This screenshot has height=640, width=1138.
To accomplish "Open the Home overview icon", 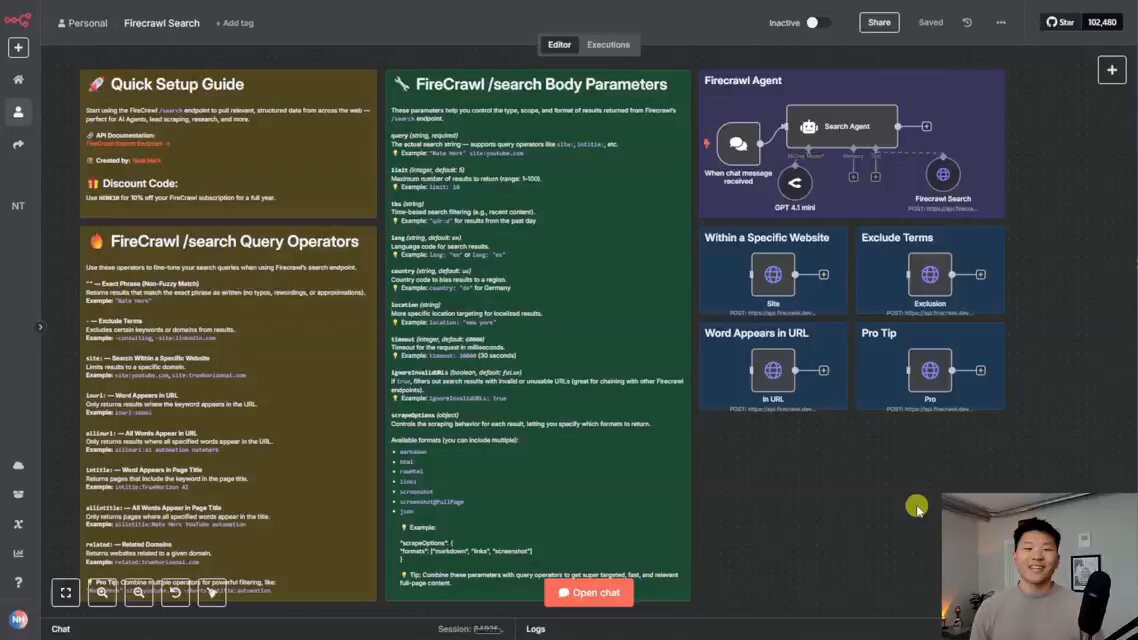I will [18, 80].
